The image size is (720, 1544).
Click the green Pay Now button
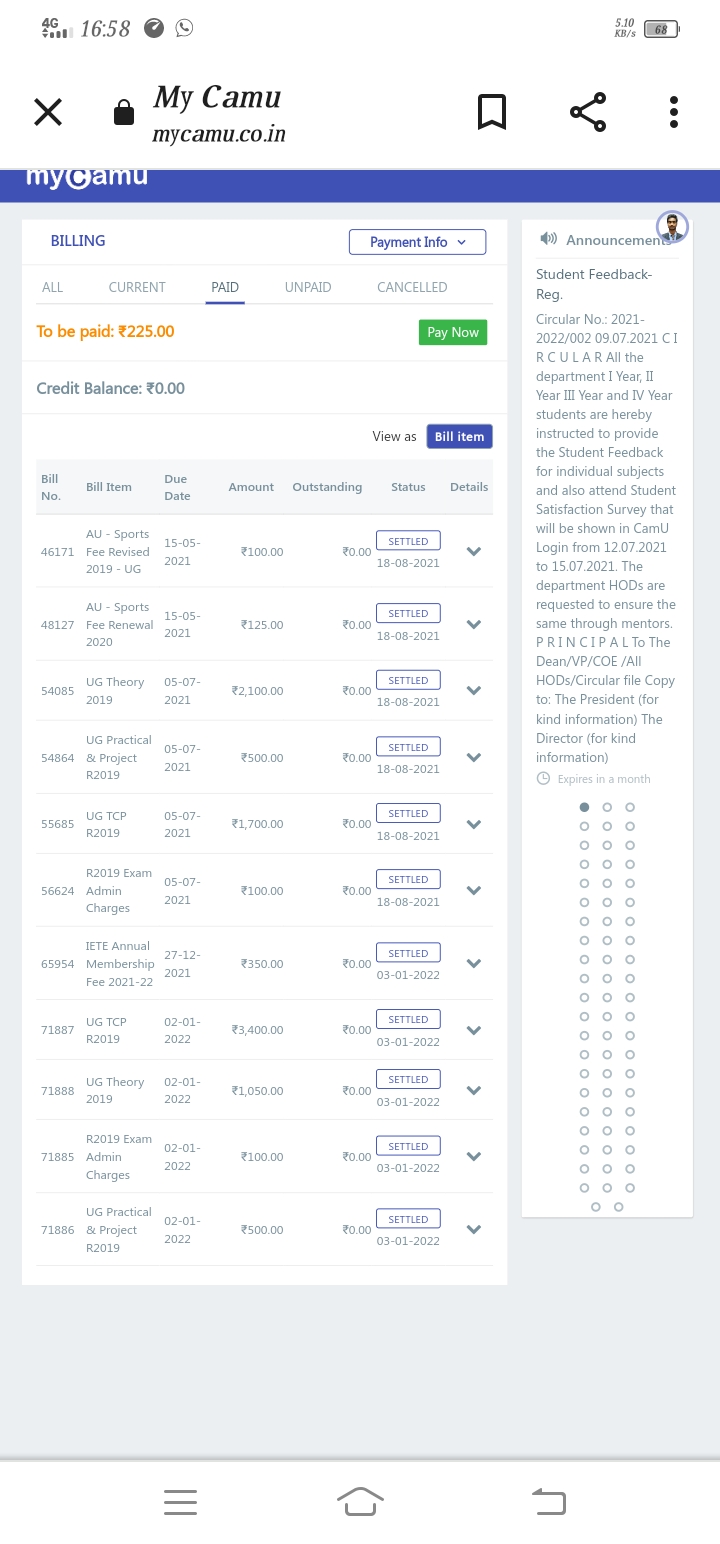[x=452, y=332]
